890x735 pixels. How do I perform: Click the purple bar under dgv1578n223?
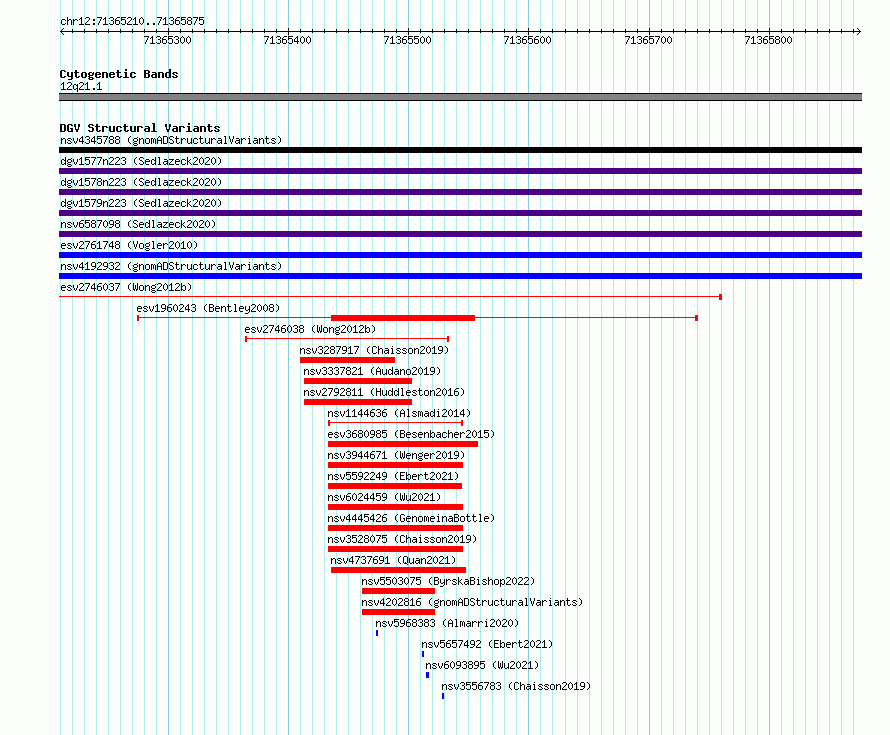click(x=460, y=192)
